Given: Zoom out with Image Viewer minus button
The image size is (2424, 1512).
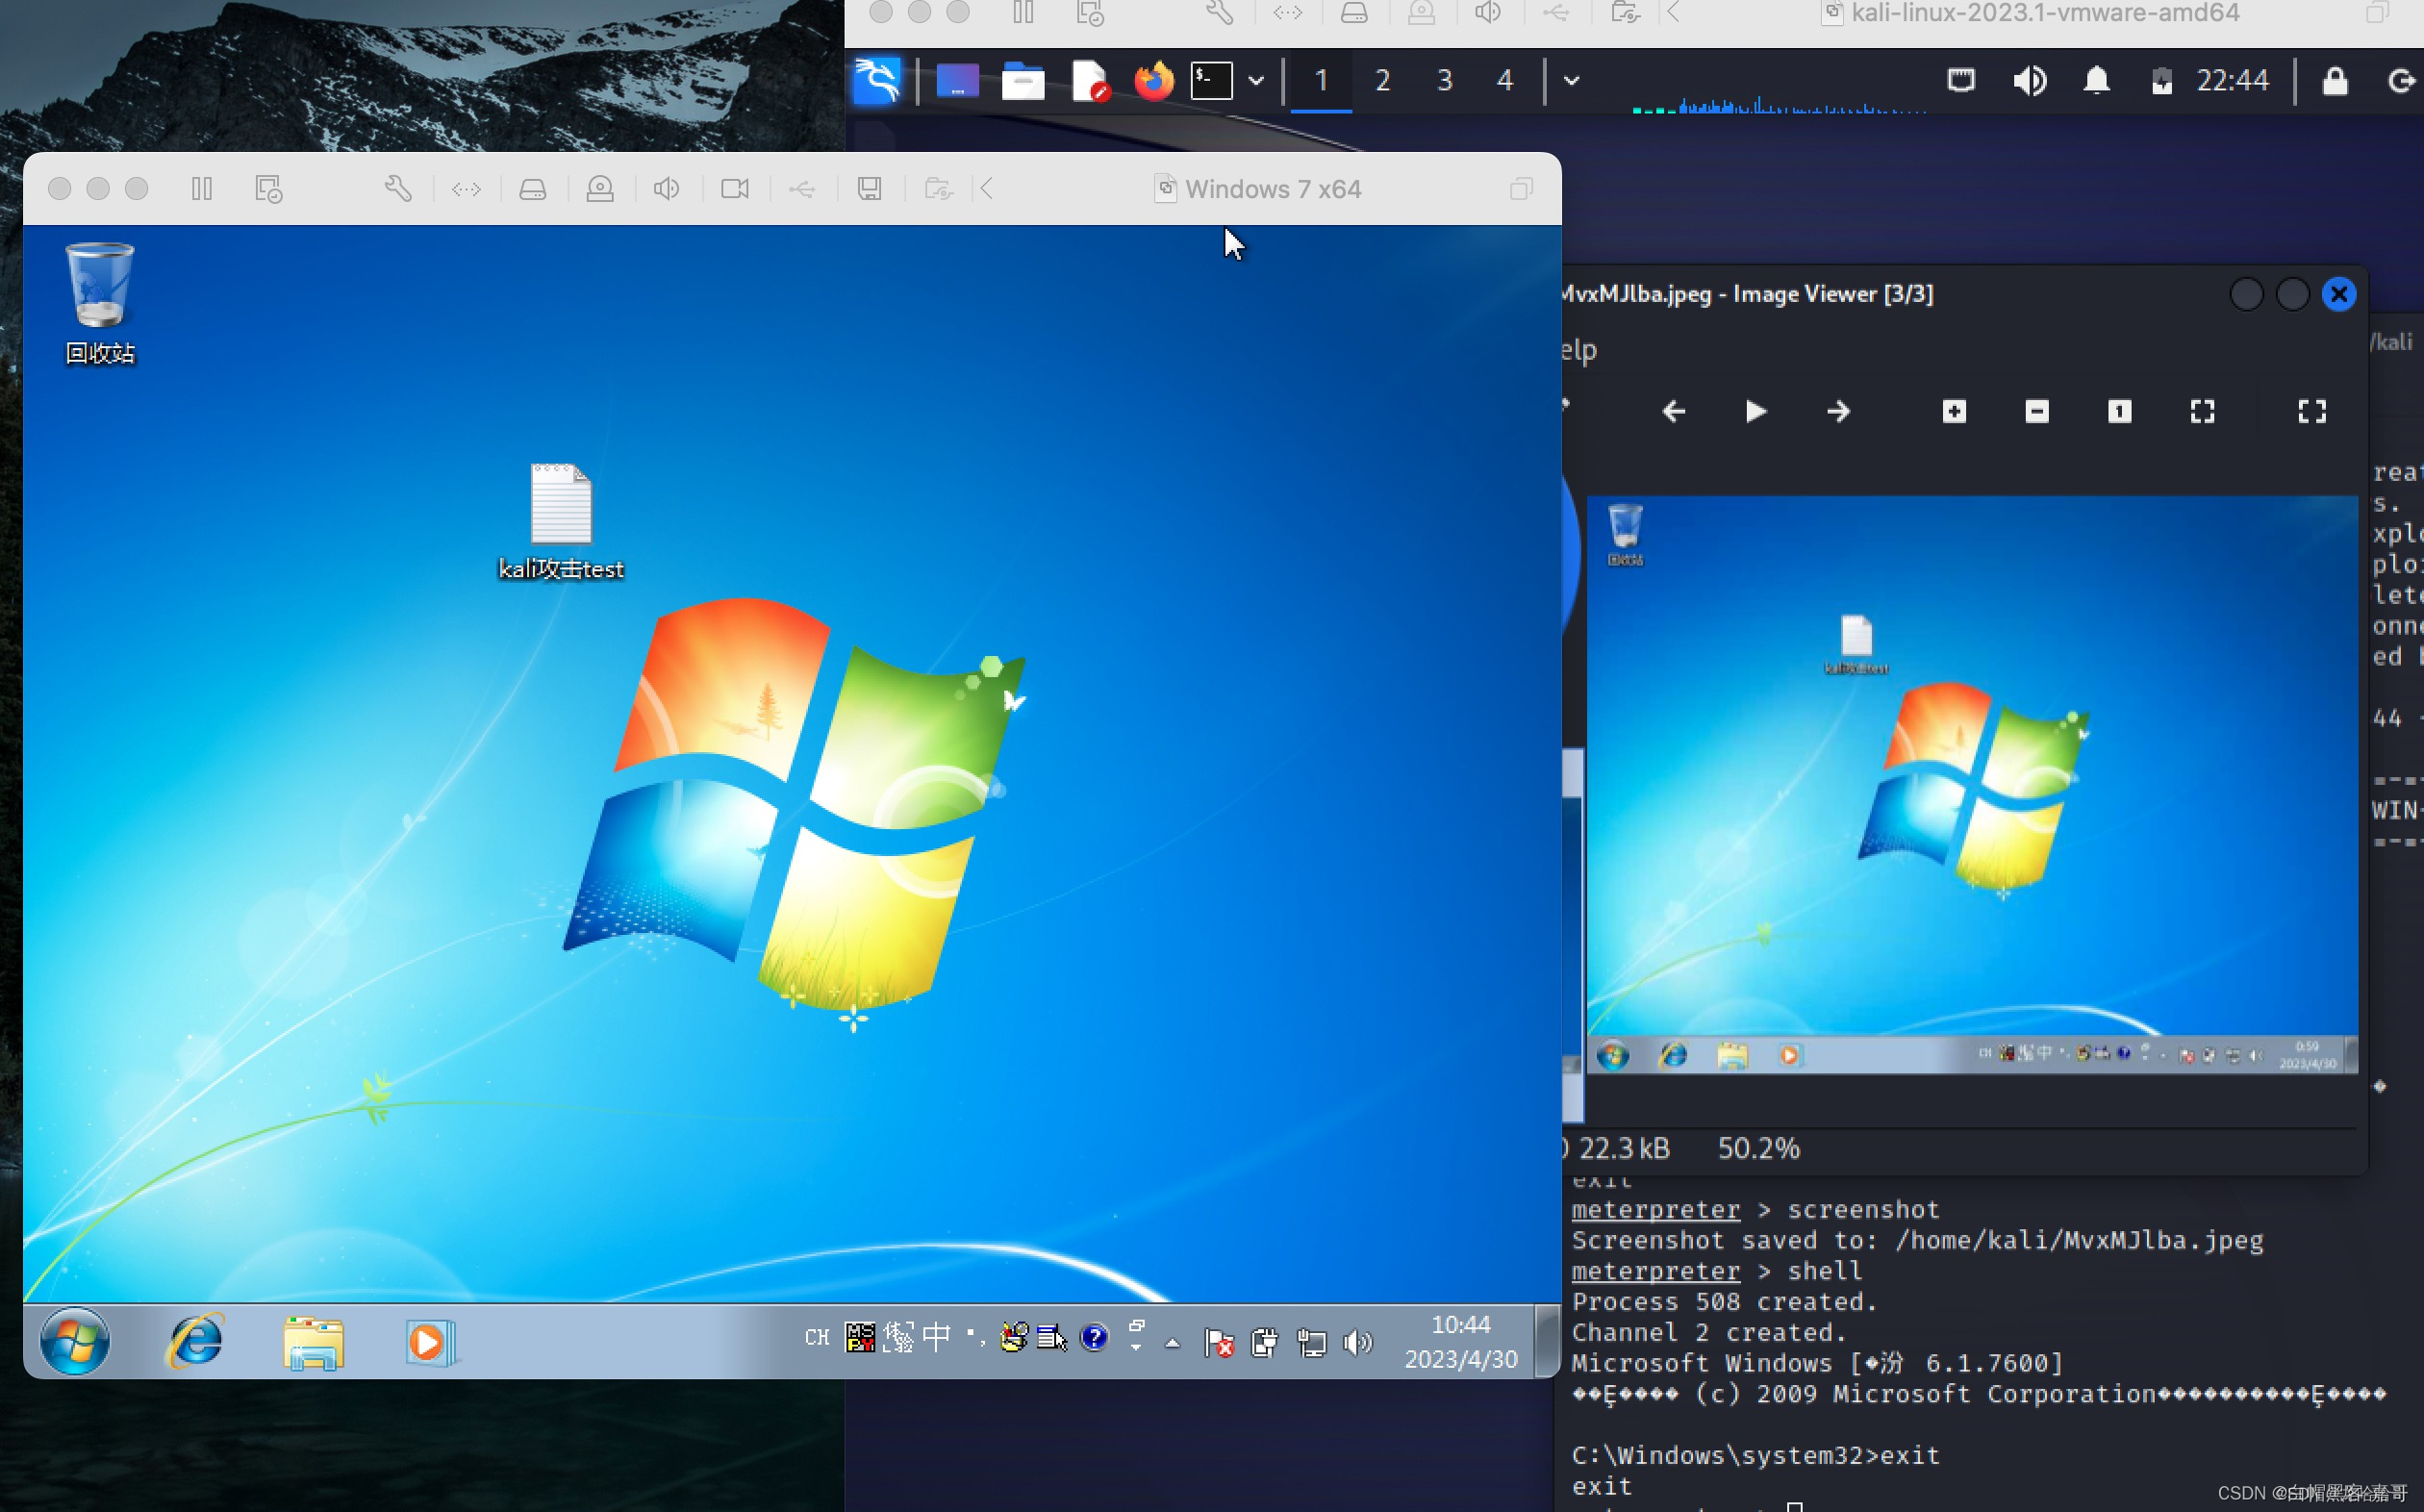Looking at the screenshot, I should click(x=2036, y=411).
